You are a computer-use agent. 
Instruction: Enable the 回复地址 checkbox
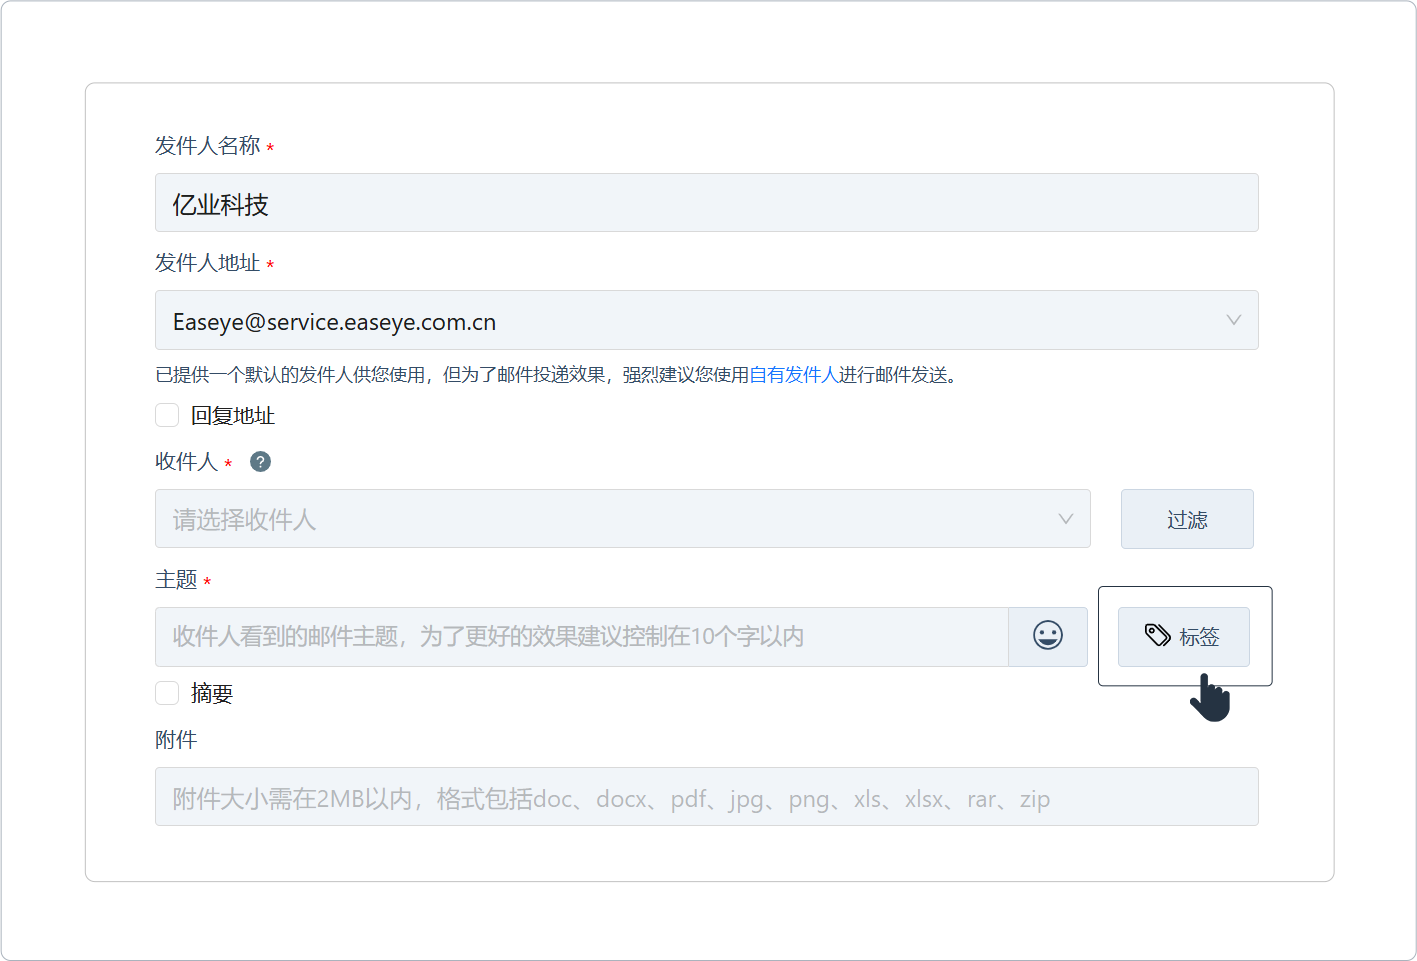point(167,415)
